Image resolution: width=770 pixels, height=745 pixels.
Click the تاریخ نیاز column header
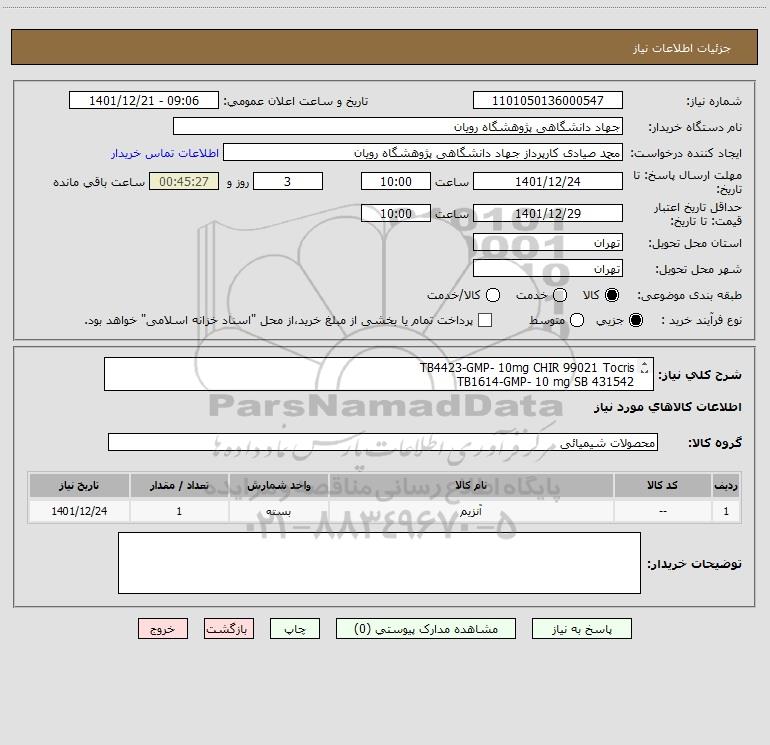(x=79, y=485)
